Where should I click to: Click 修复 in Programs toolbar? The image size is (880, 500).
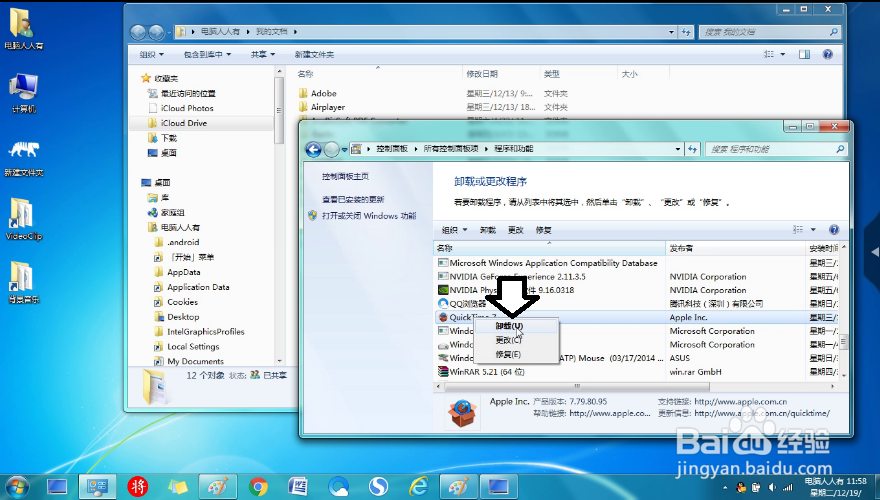point(543,230)
